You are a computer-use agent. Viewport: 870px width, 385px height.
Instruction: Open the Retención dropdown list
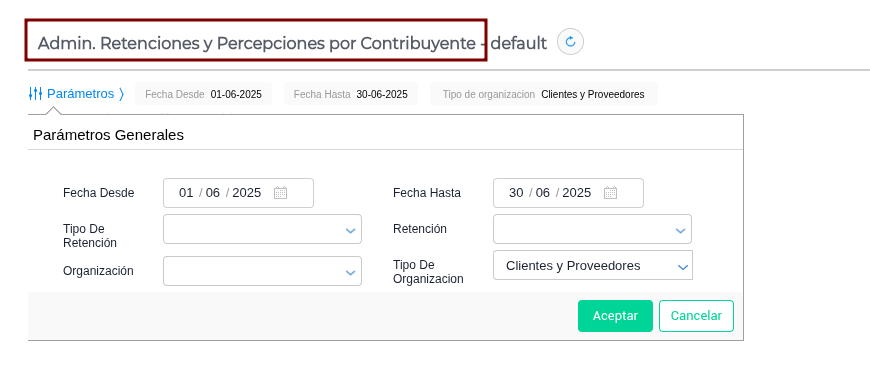593,229
